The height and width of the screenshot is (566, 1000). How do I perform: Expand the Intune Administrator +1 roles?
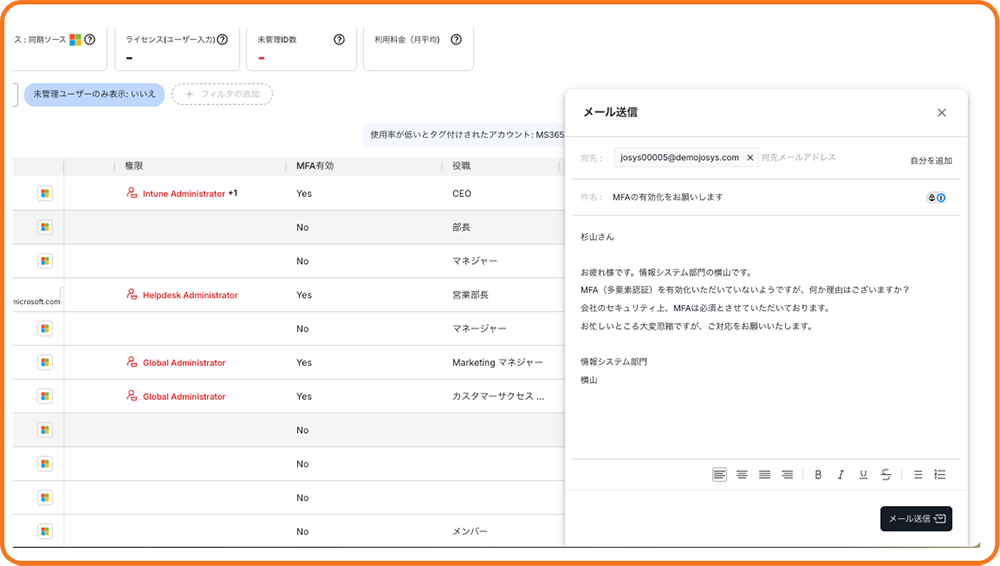232,193
